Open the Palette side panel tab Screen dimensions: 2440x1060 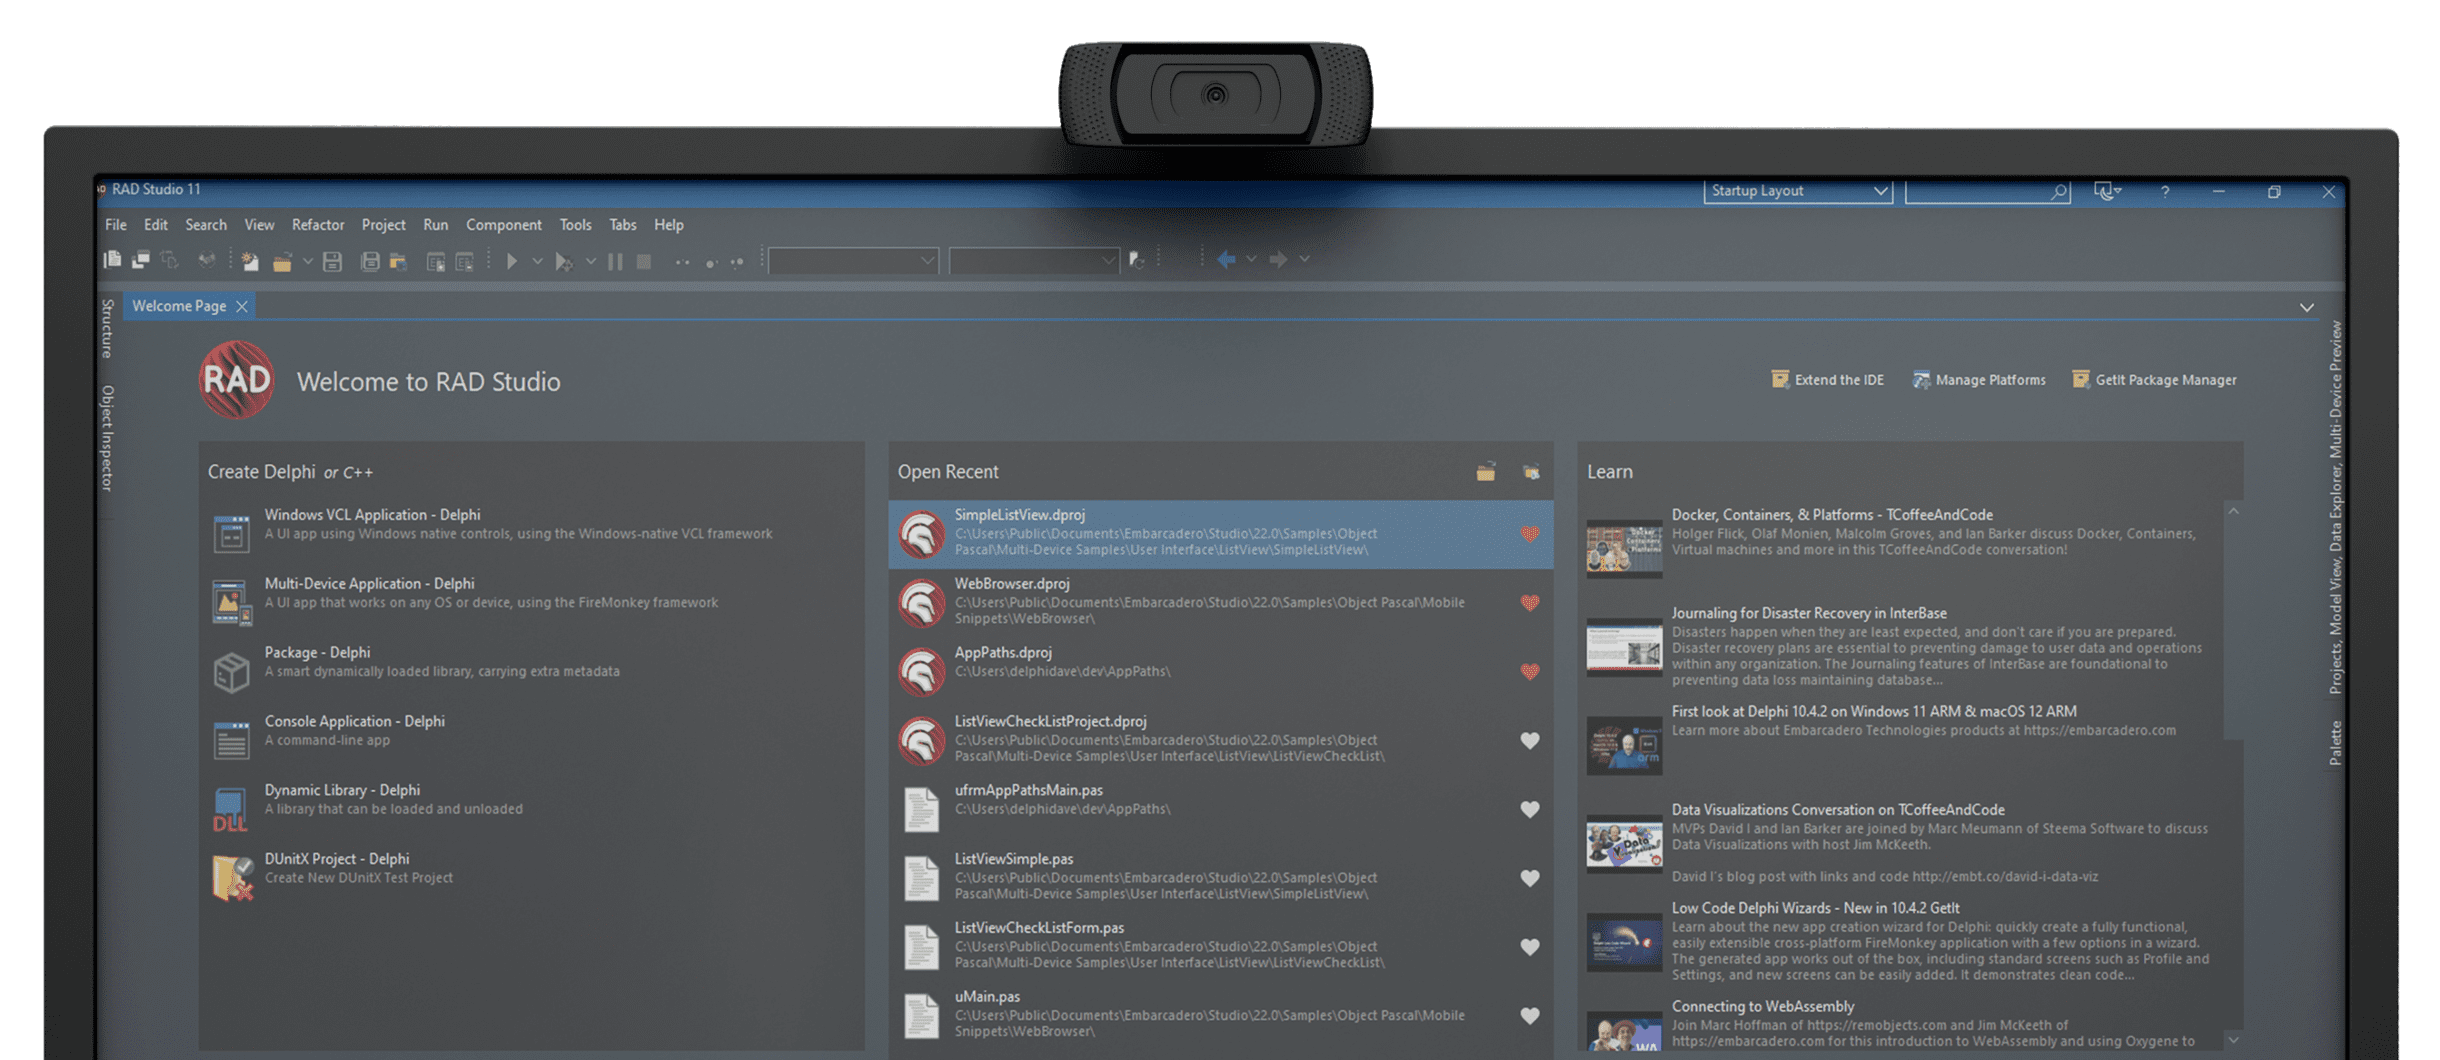[2335, 743]
